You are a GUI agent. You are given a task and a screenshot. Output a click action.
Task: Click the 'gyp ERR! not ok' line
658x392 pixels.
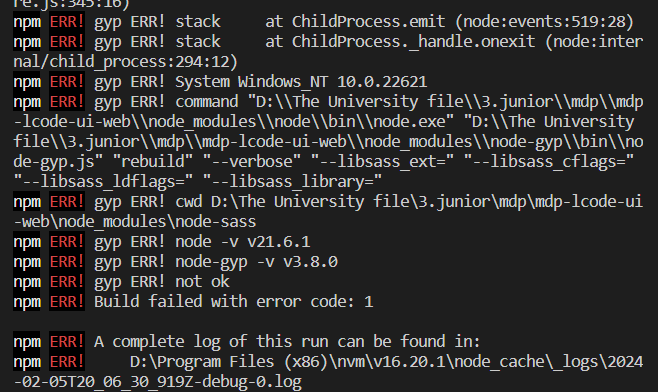pos(162,282)
